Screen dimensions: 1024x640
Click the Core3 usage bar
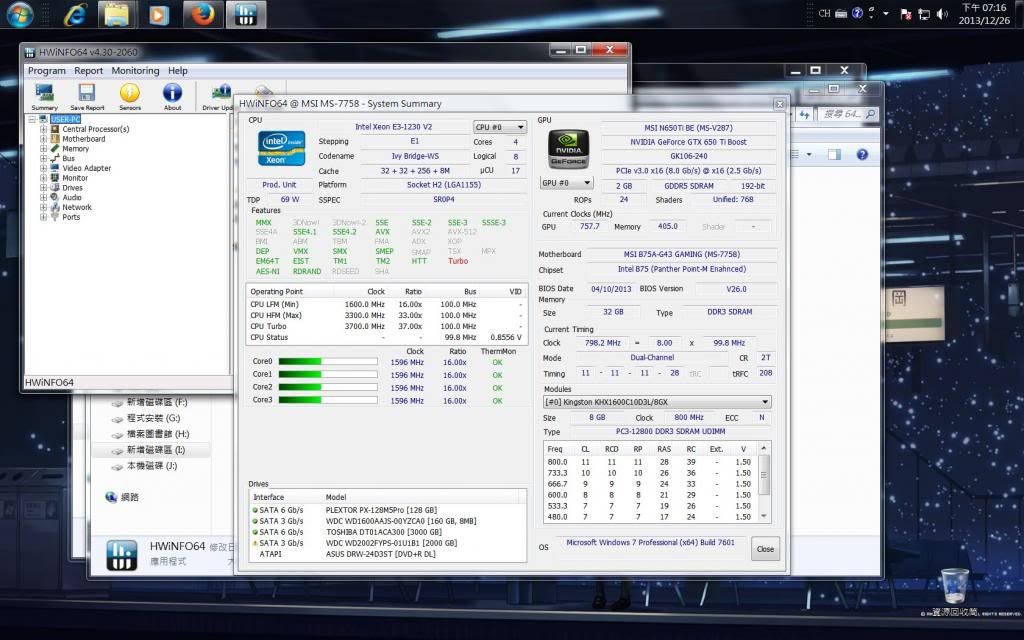328,400
